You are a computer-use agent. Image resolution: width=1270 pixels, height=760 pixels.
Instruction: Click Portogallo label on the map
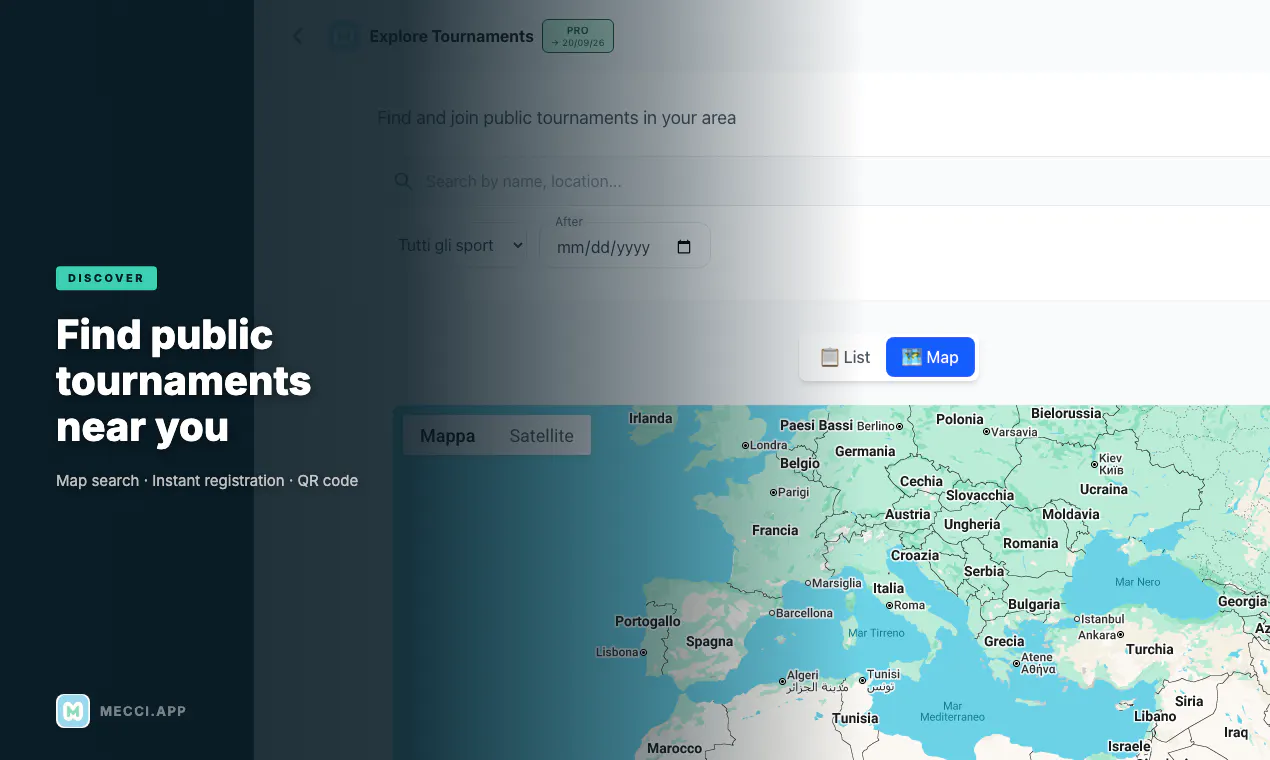point(648,621)
